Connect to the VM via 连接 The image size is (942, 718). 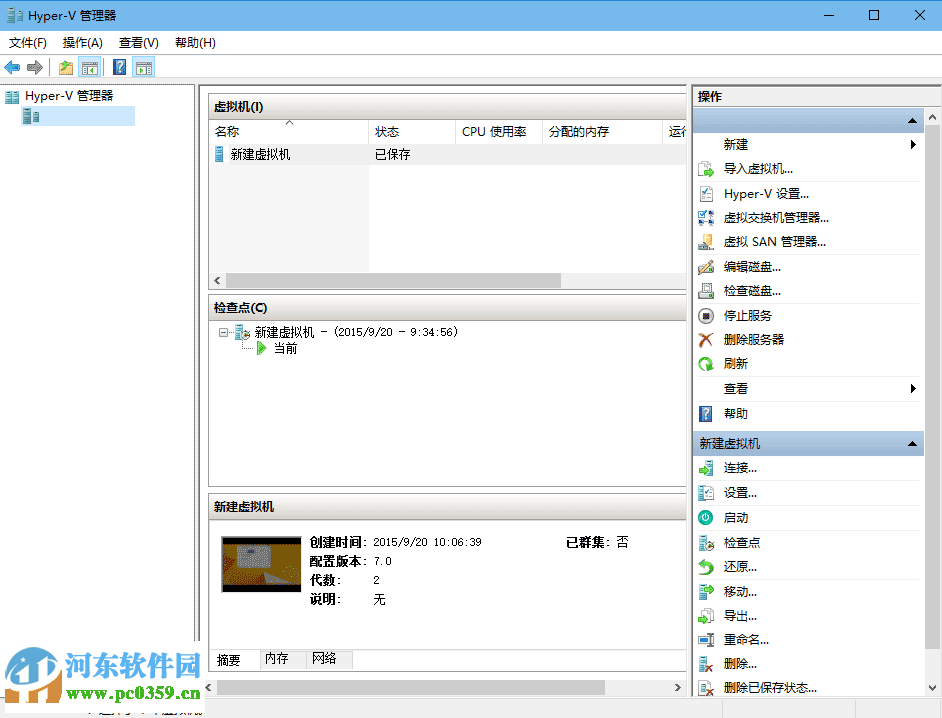click(x=742, y=467)
